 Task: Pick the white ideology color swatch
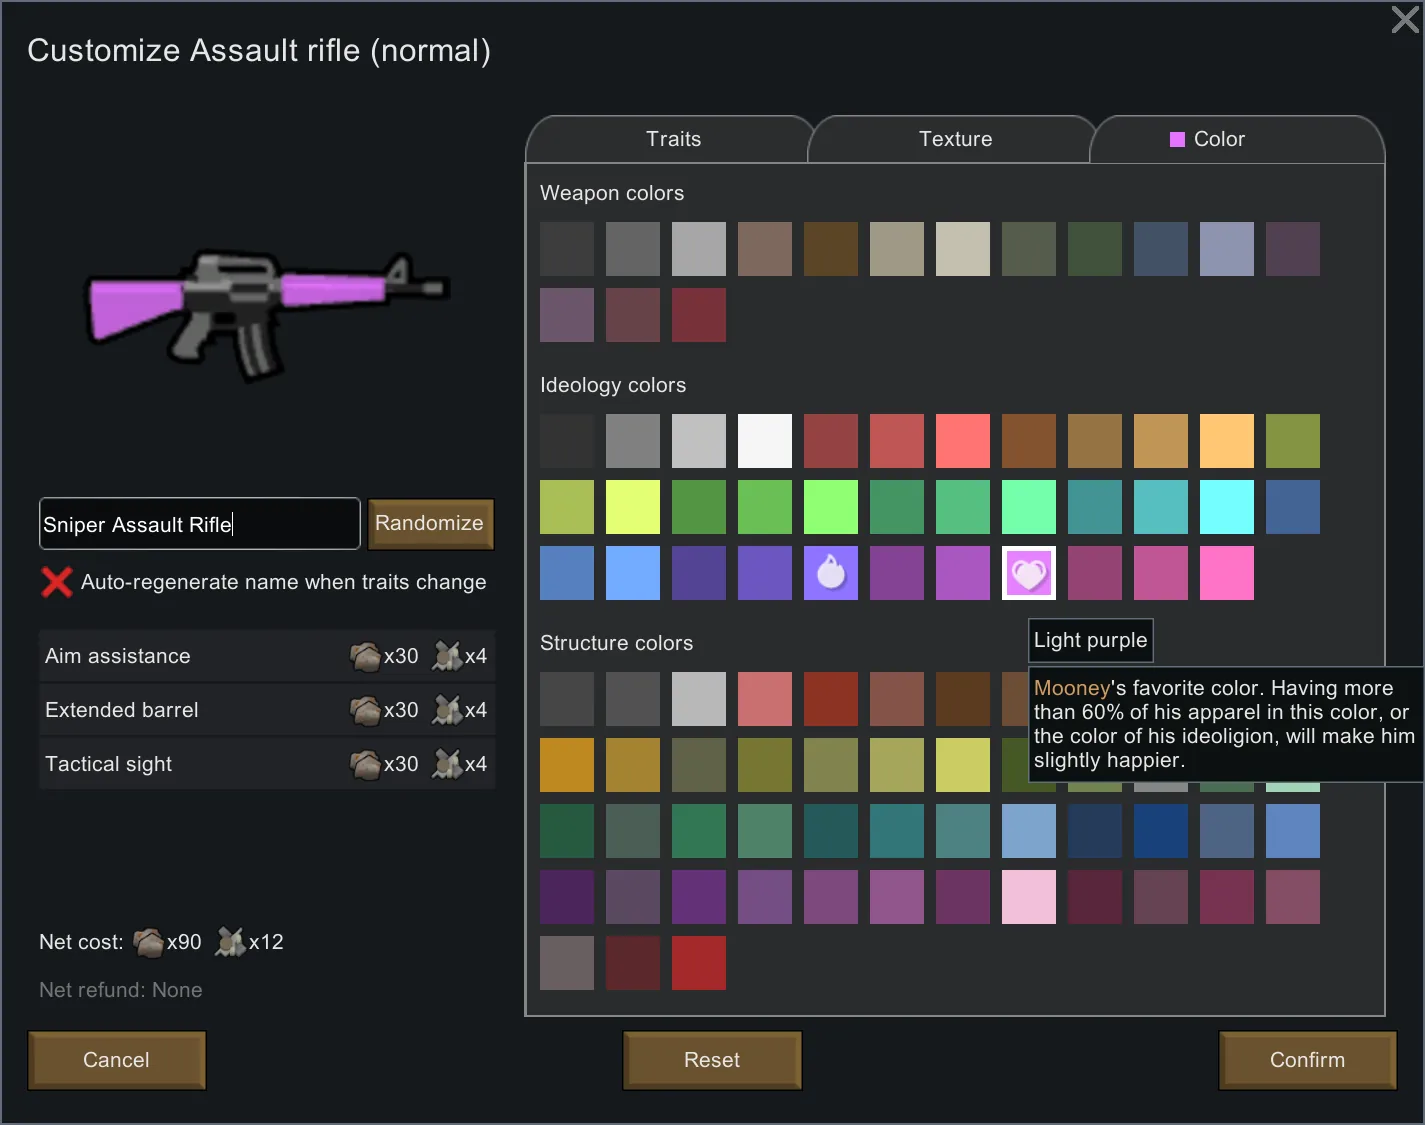click(x=764, y=441)
